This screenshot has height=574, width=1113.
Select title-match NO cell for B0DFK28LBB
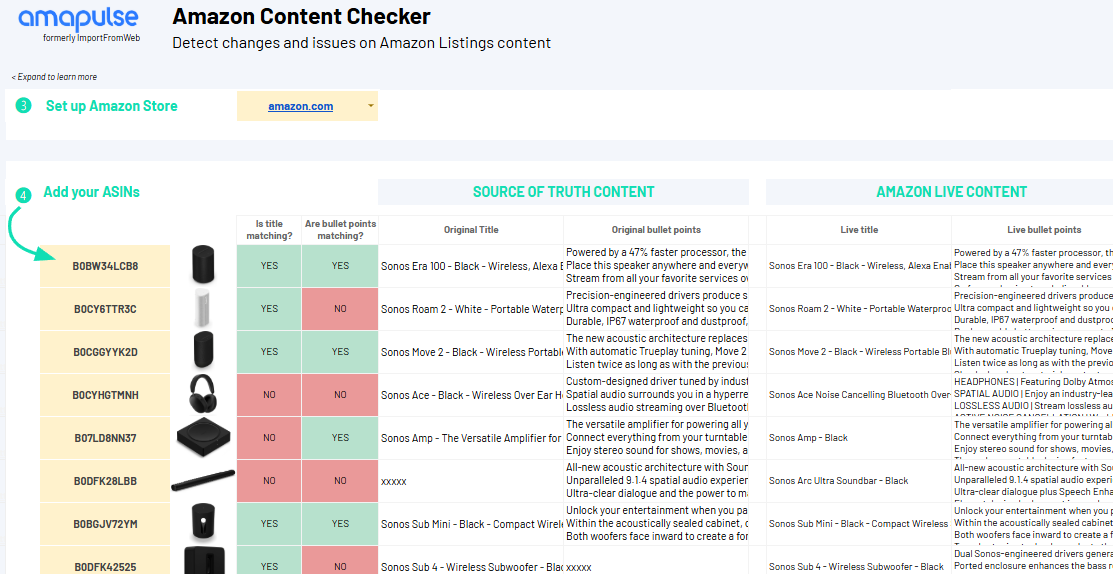coord(269,481)
